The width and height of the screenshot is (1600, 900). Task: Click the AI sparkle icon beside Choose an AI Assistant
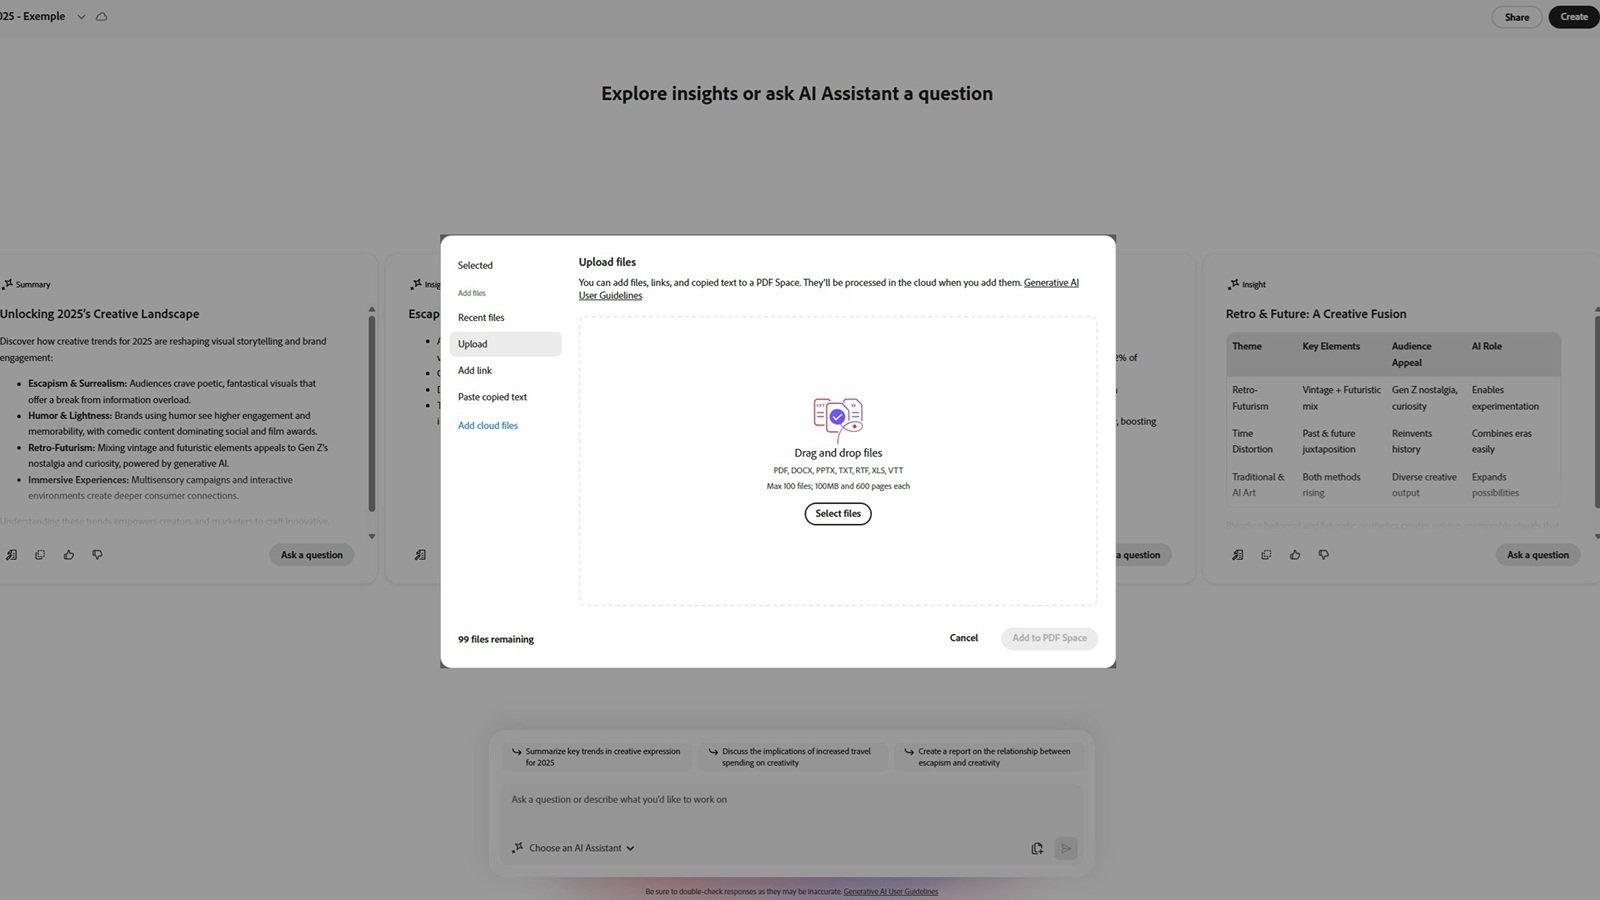pyautogui.click(x=517, y=848)
